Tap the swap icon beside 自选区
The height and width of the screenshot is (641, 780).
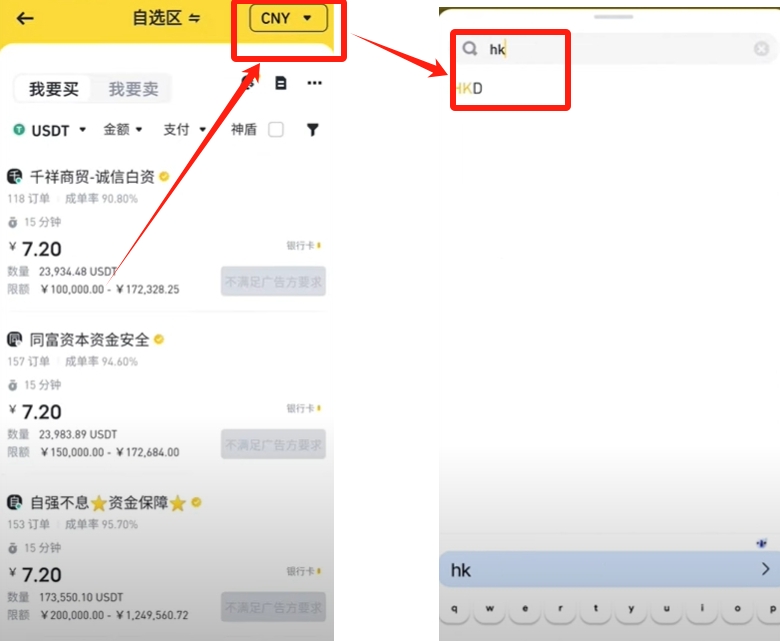click(193, 18)
